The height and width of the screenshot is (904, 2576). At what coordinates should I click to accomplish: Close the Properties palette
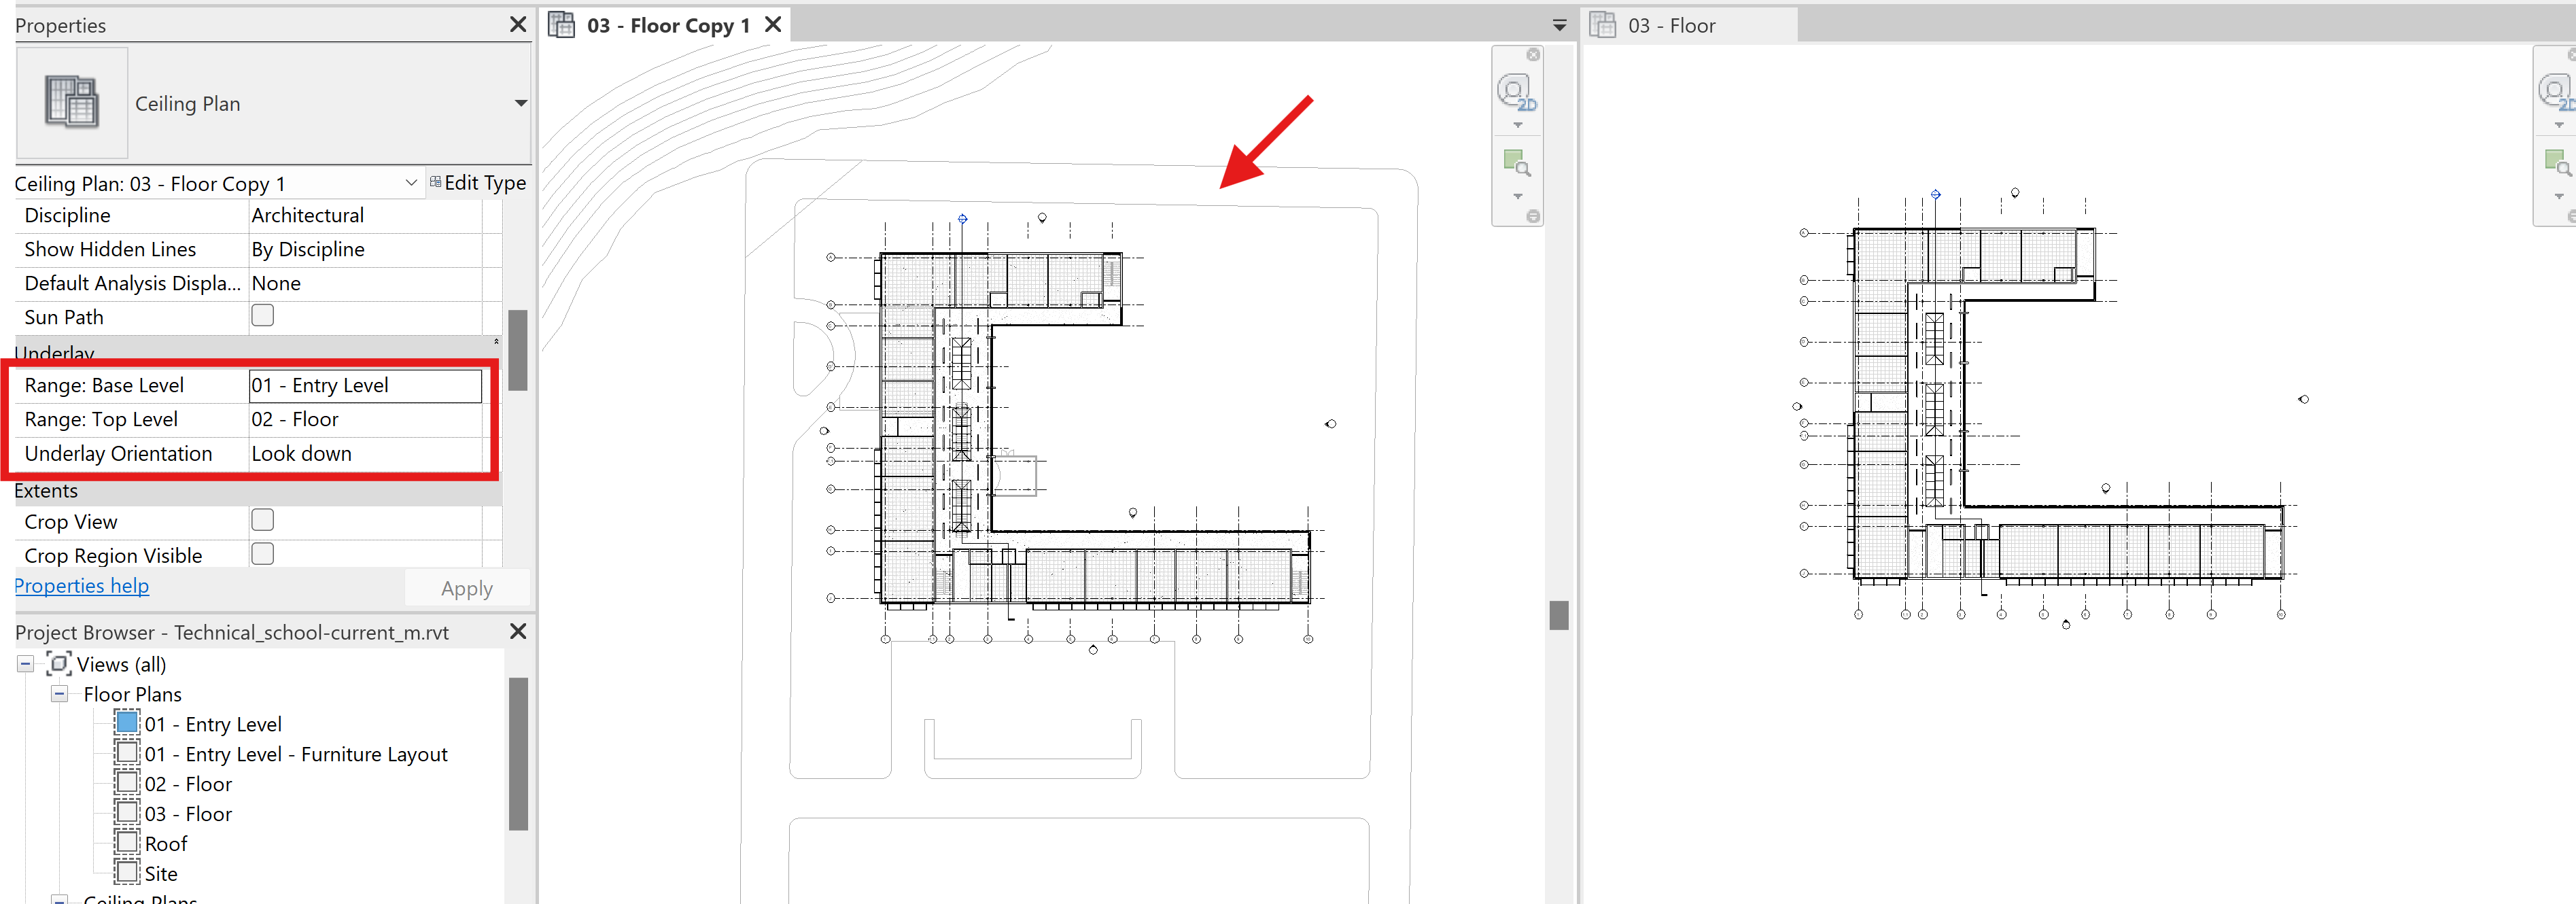click(518, 24)
